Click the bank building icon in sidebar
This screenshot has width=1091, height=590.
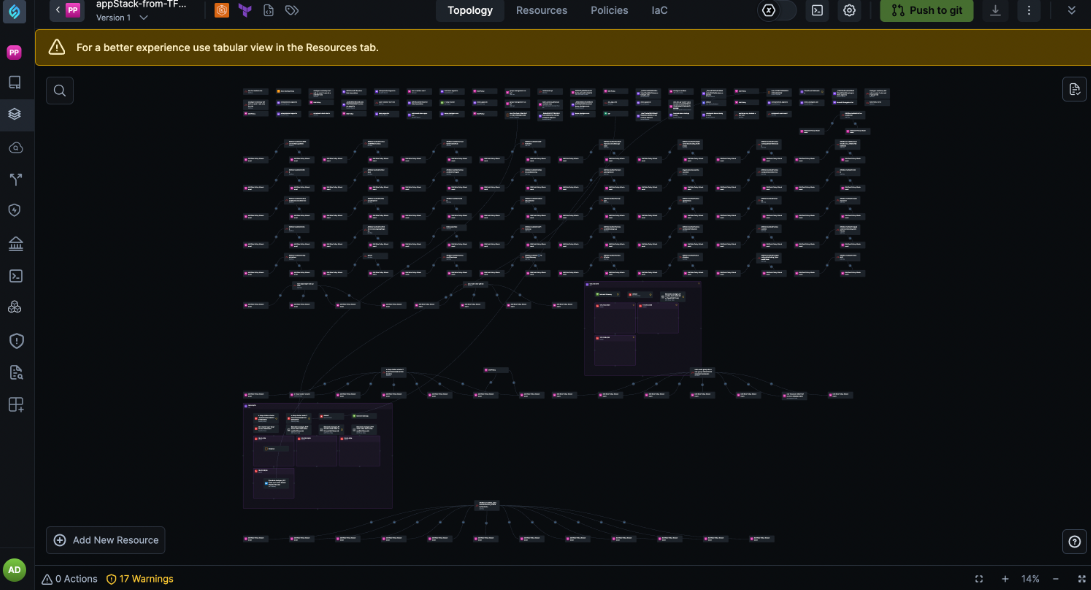(x=14, y=243)
